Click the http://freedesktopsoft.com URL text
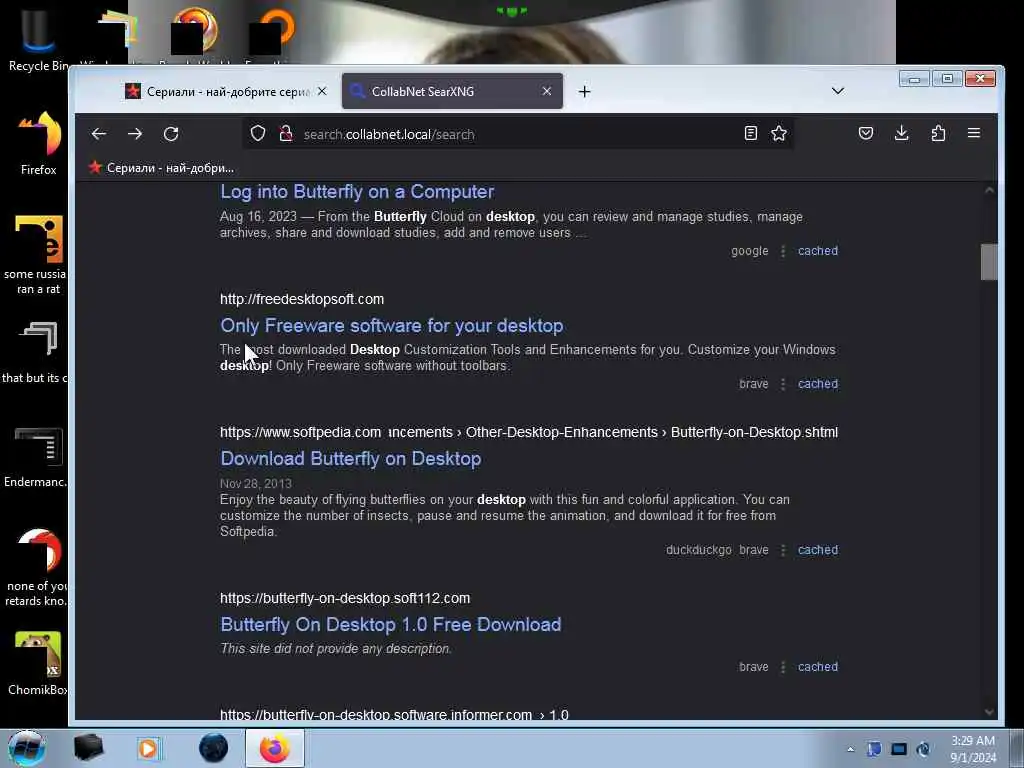This screenshot has width=1024, height=768. [302, 299]
